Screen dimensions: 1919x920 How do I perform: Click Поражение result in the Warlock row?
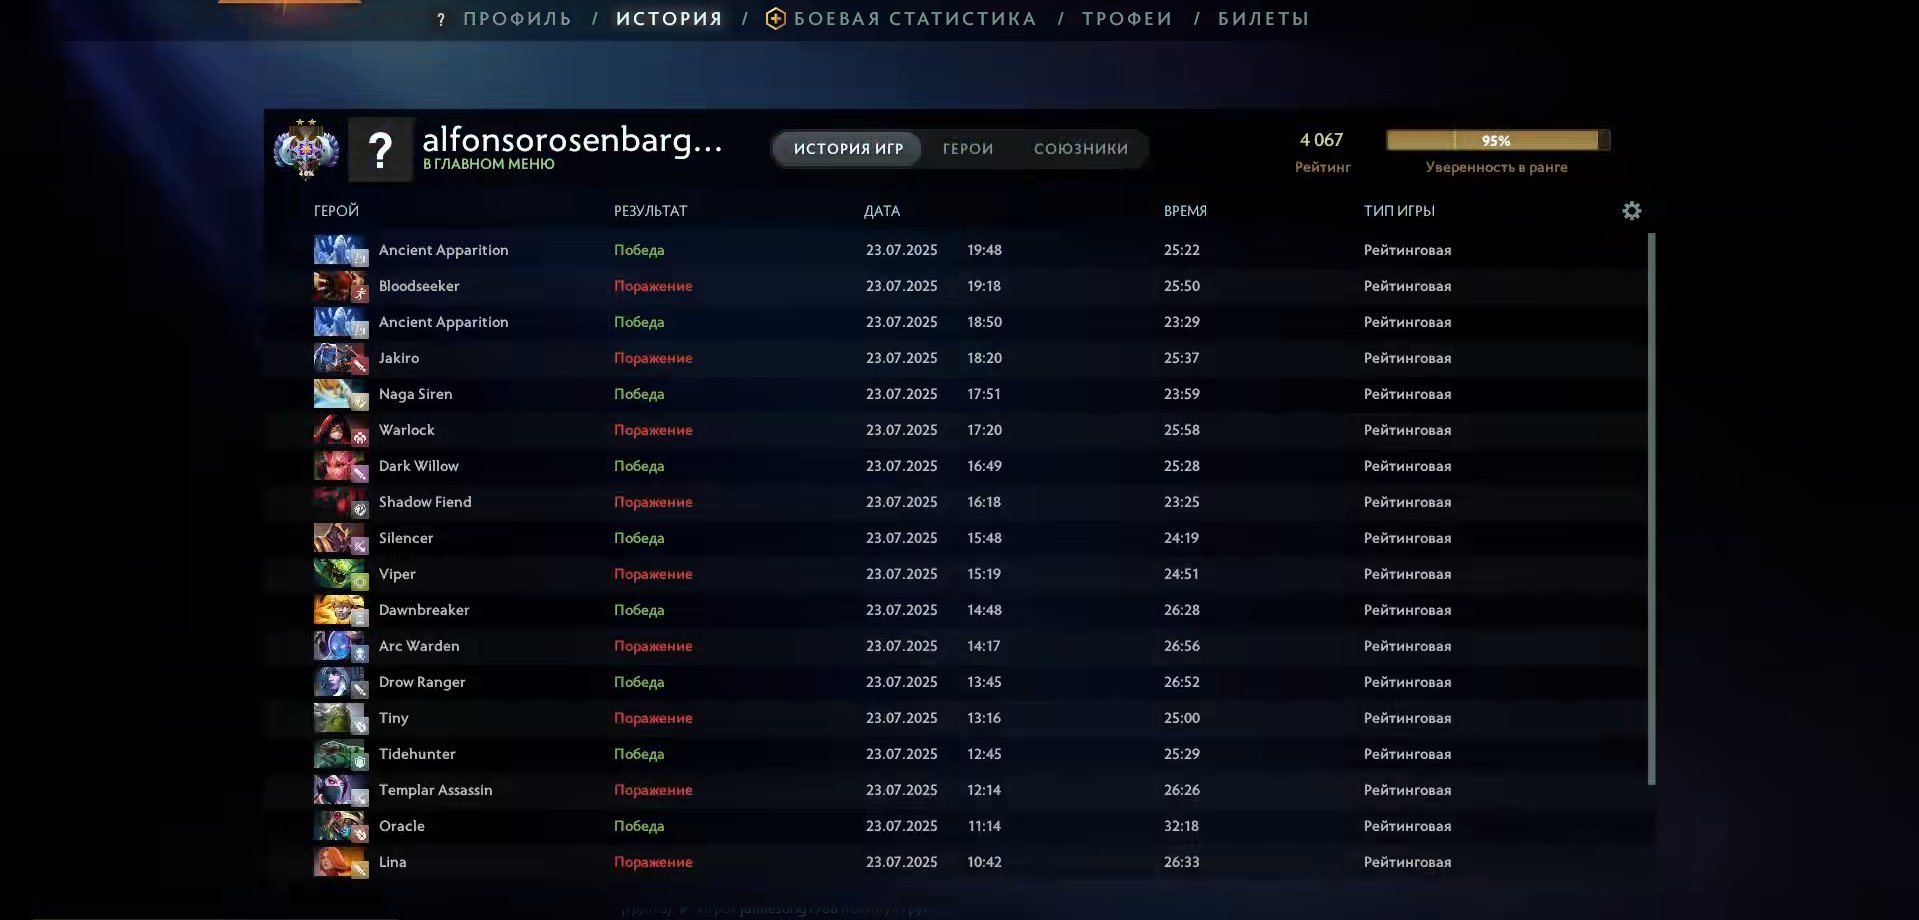coord(653,430)
